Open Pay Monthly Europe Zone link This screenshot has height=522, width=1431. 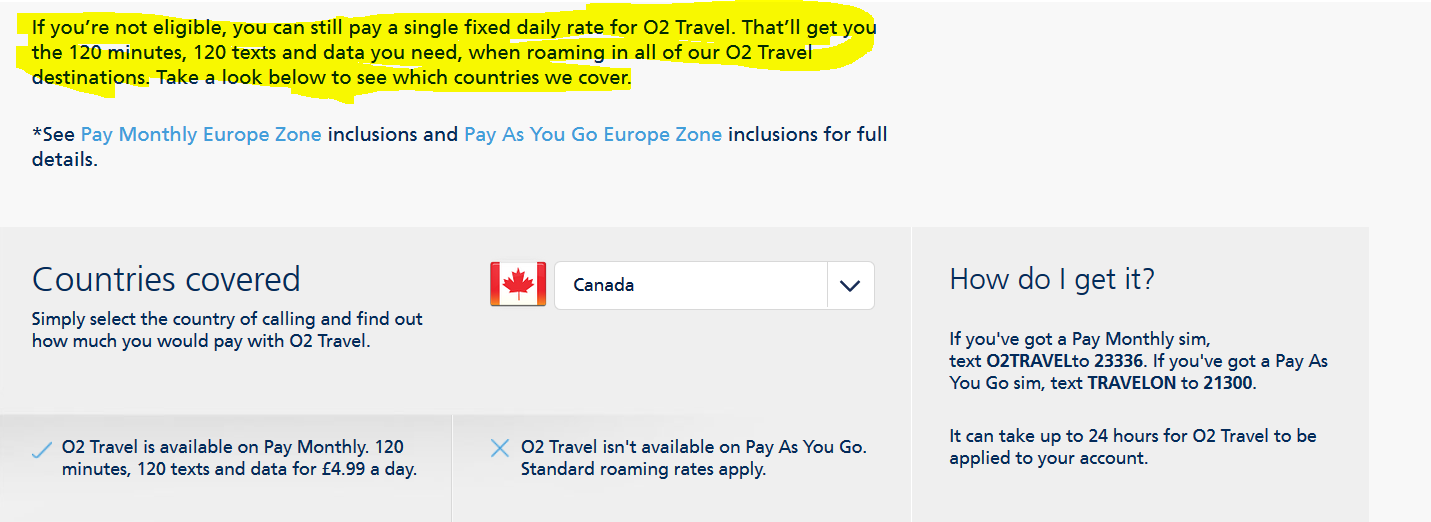201,134
